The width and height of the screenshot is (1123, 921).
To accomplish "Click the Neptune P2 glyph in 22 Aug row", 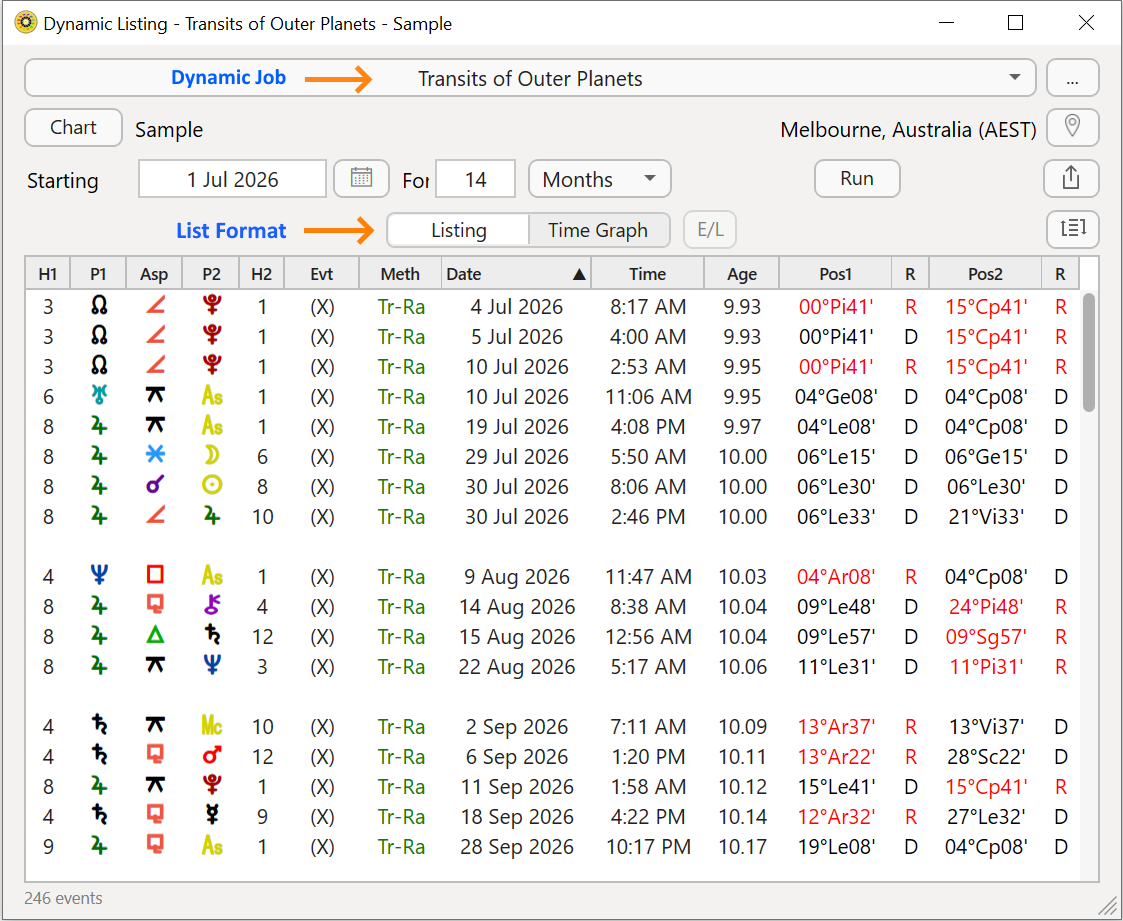I will pyautogui.click(x=211, y=666).
